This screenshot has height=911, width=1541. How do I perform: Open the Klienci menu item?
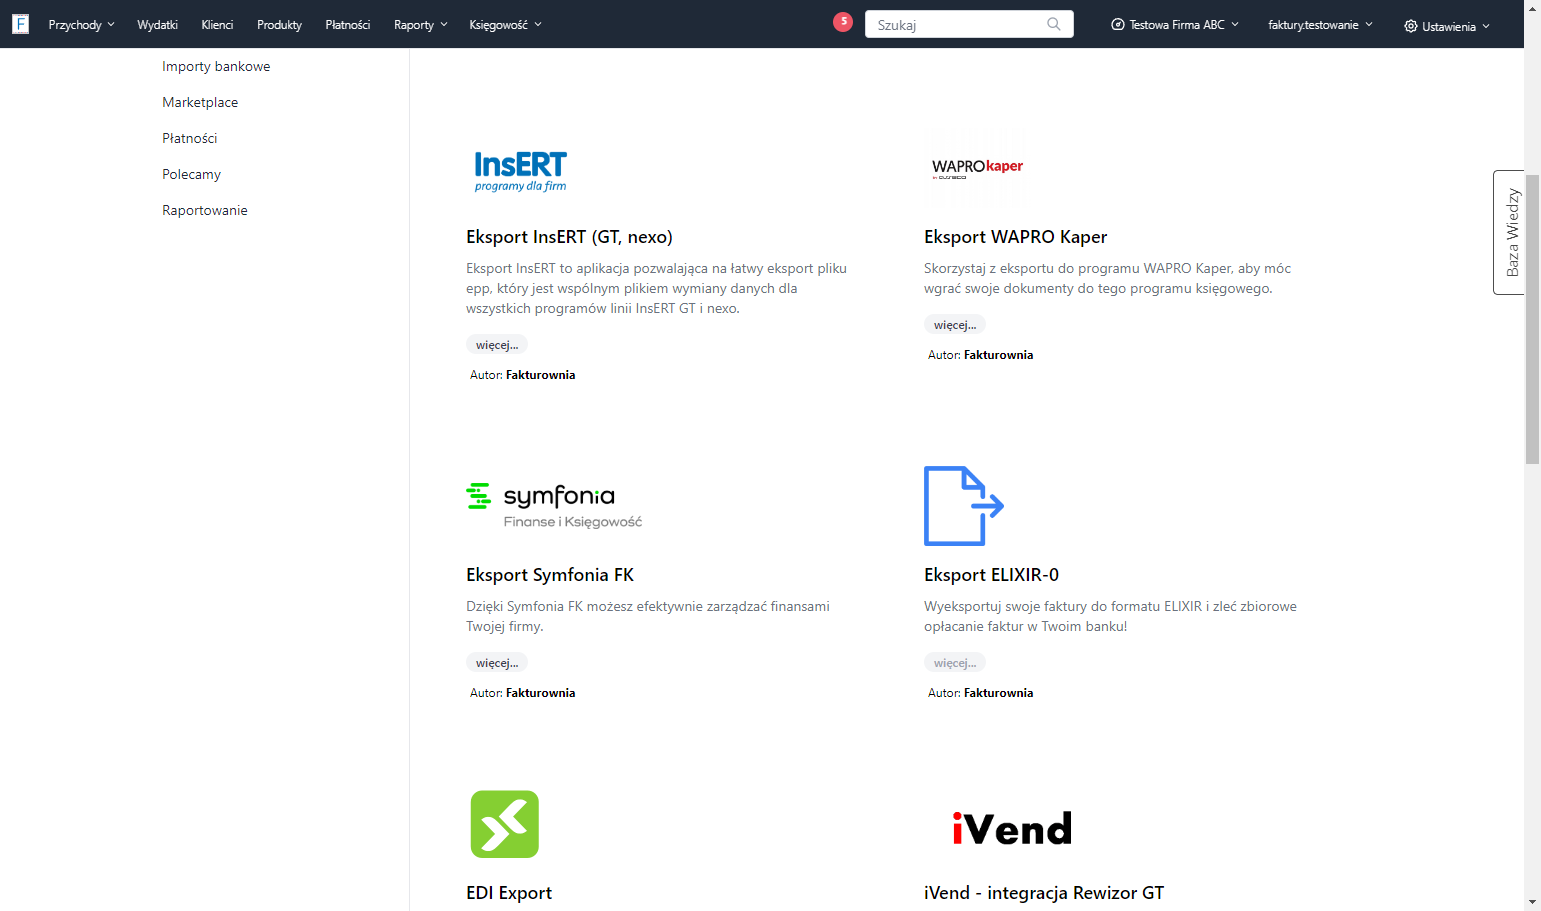pos(217,25)
